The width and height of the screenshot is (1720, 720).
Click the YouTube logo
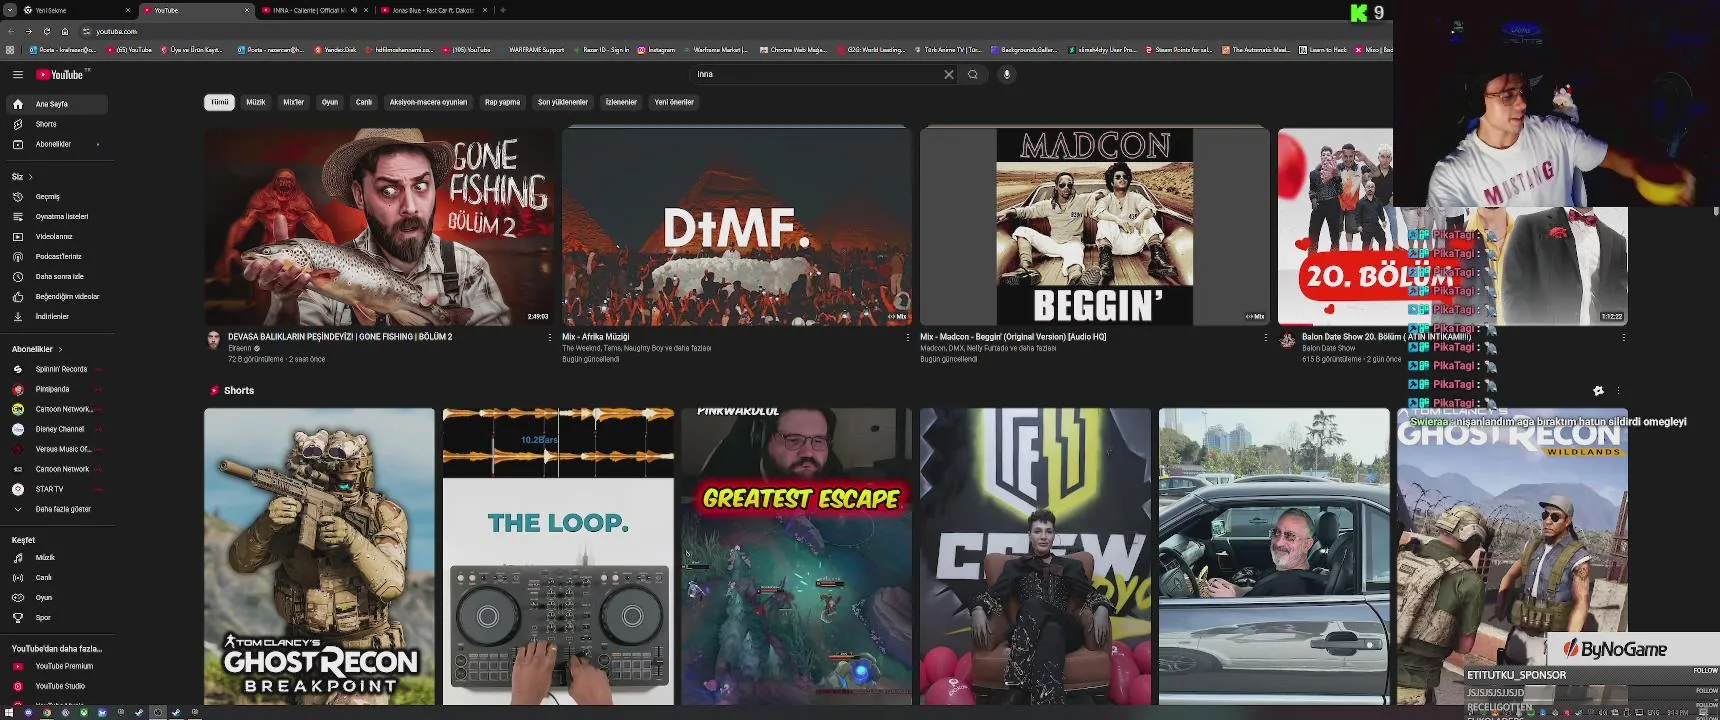click(x=62, y=75)
